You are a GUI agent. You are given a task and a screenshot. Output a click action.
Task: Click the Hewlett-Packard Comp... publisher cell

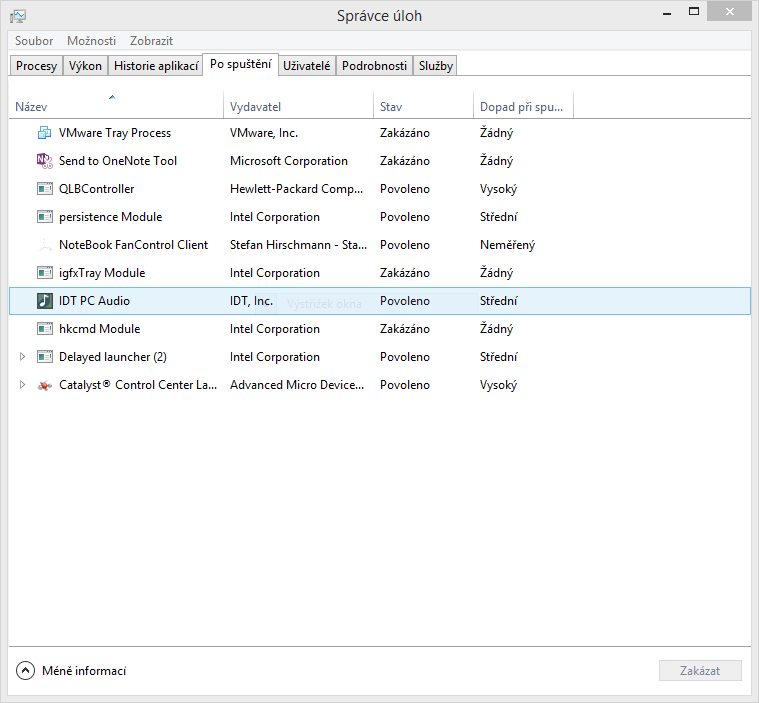[296, 189]
